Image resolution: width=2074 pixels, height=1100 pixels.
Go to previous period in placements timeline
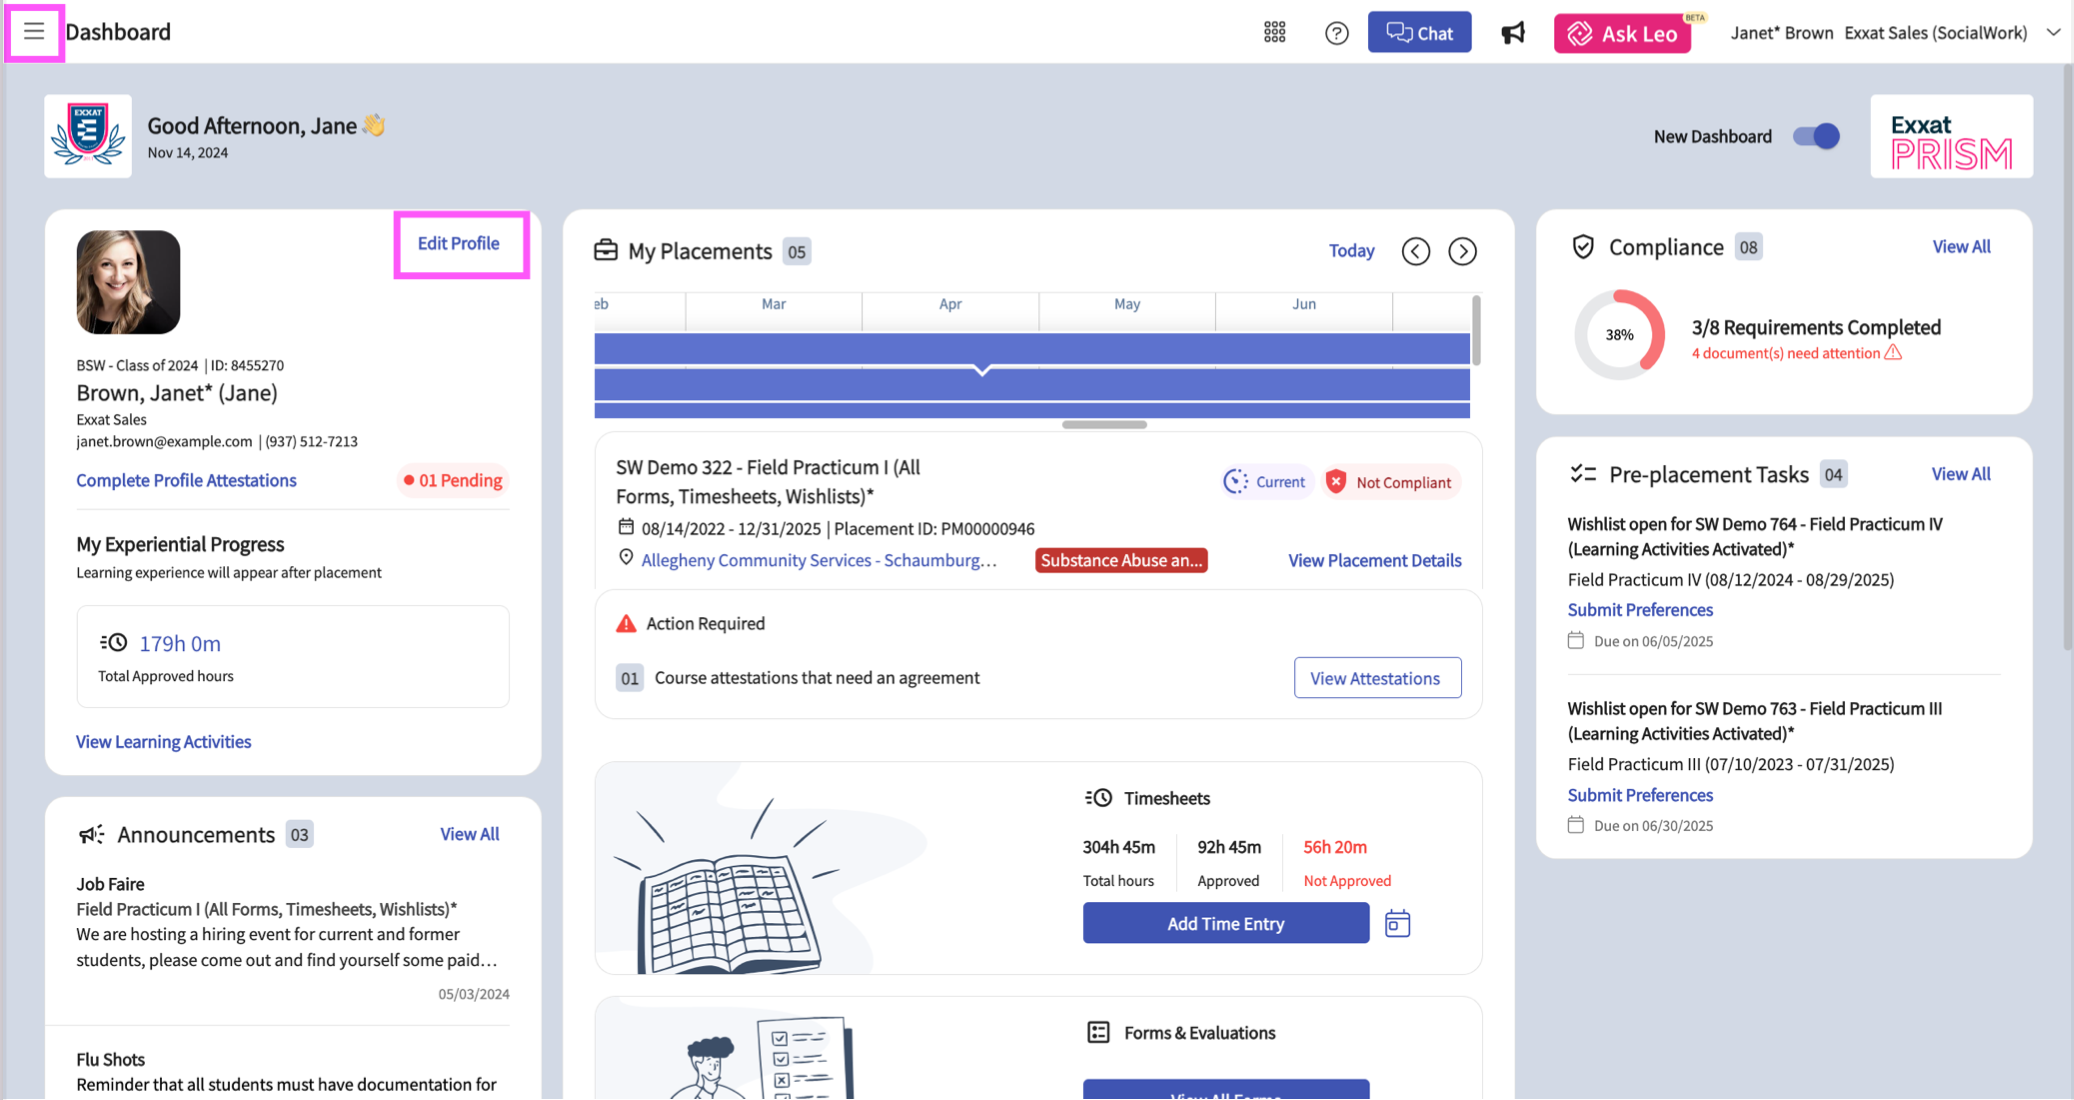pos(1415,251)
